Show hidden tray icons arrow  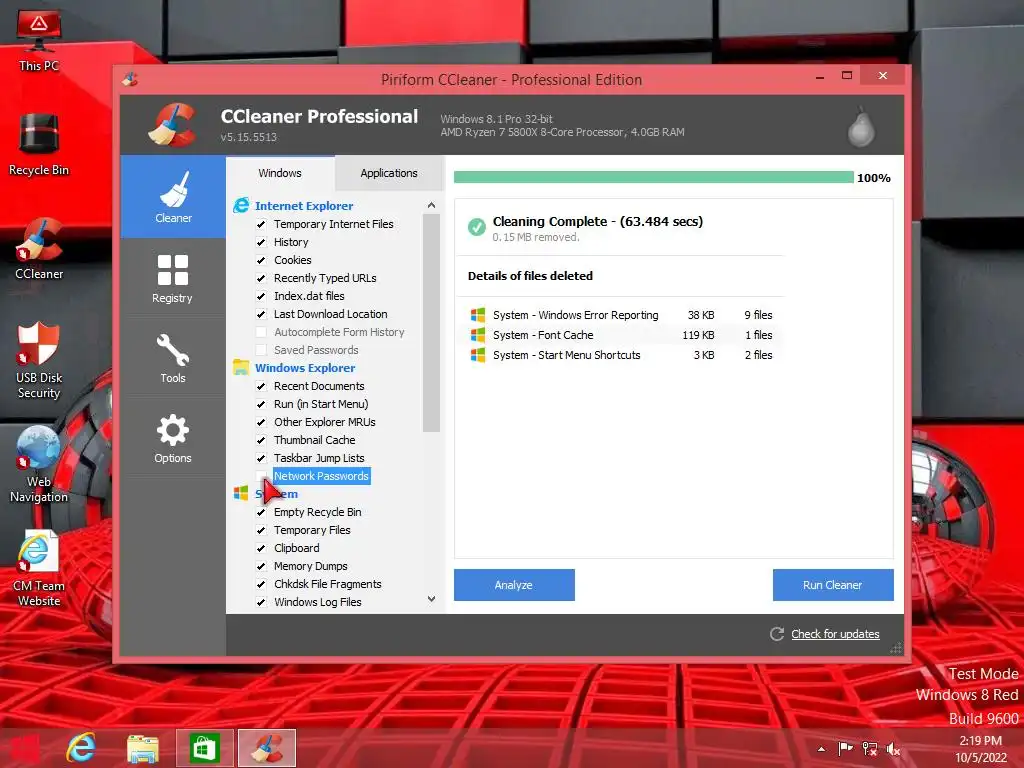pos(821,749)
